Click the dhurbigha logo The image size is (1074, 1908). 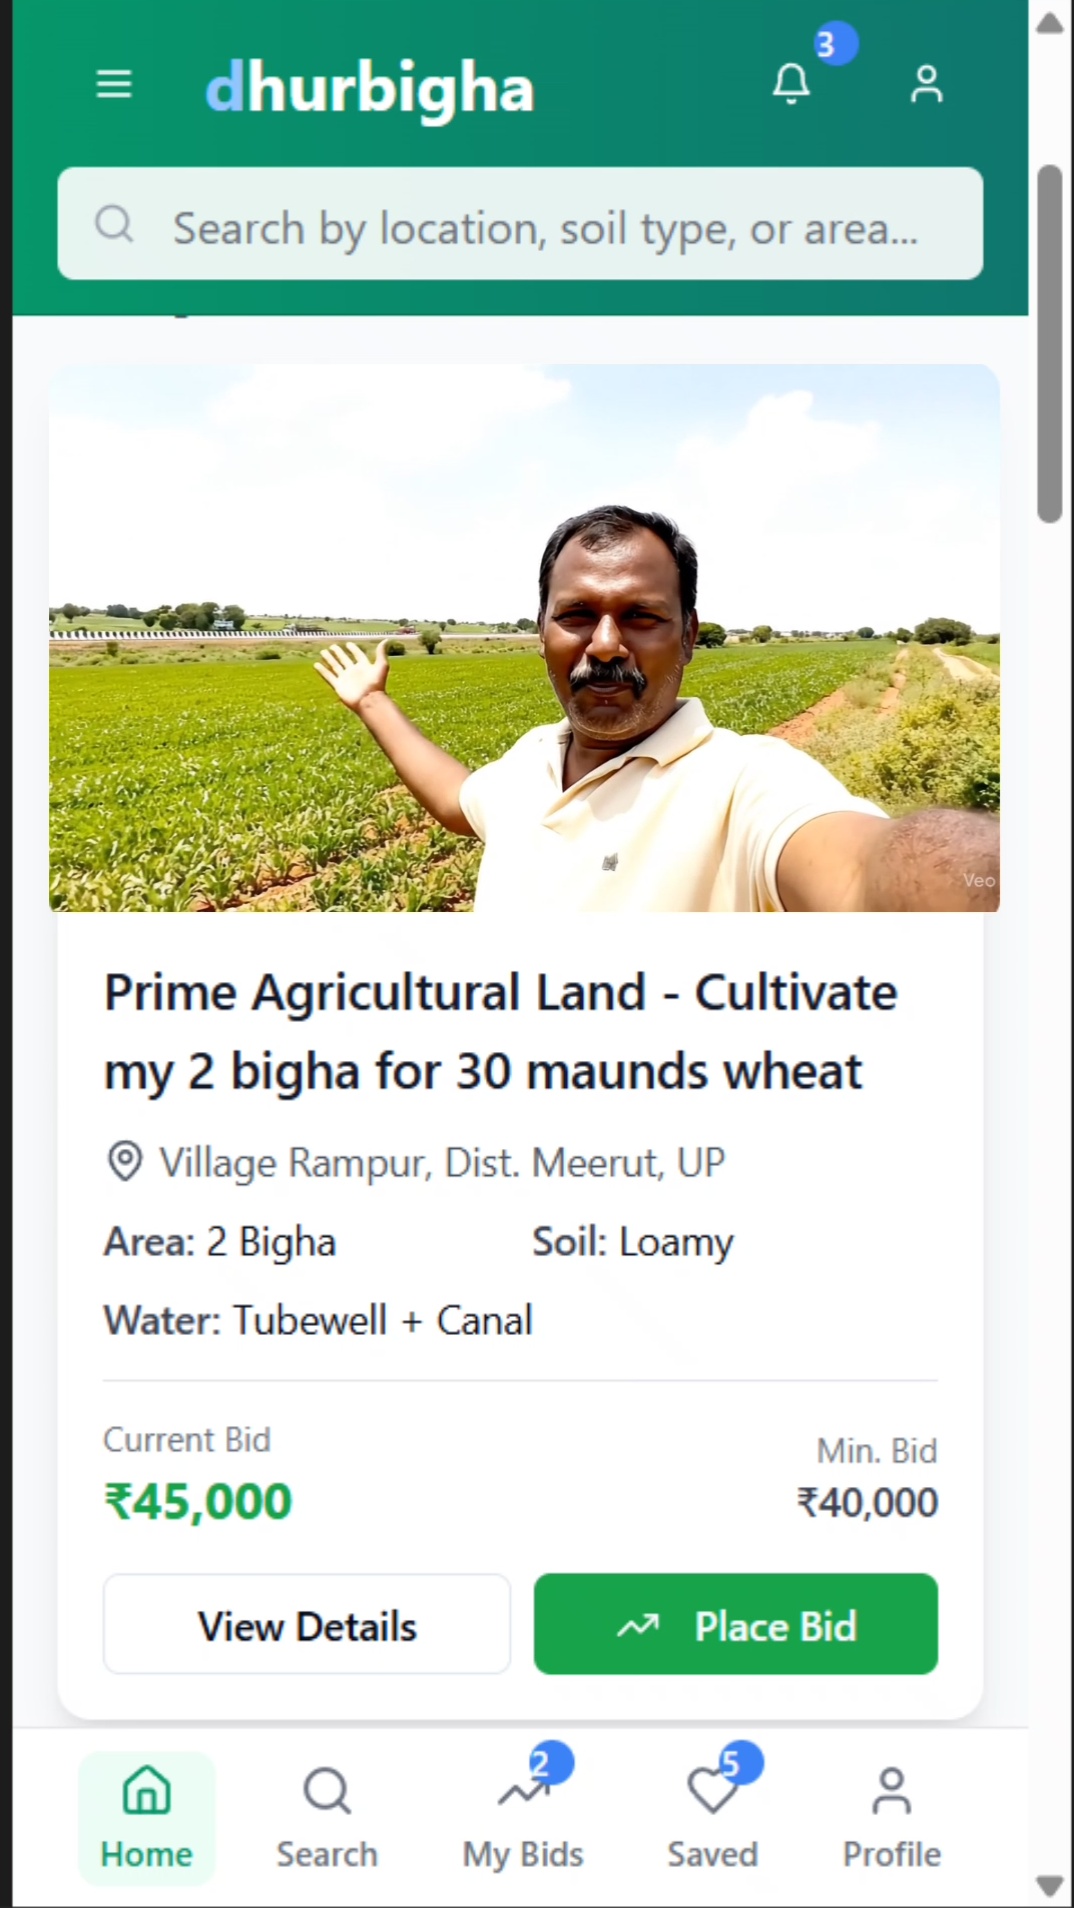coord(369,88)
